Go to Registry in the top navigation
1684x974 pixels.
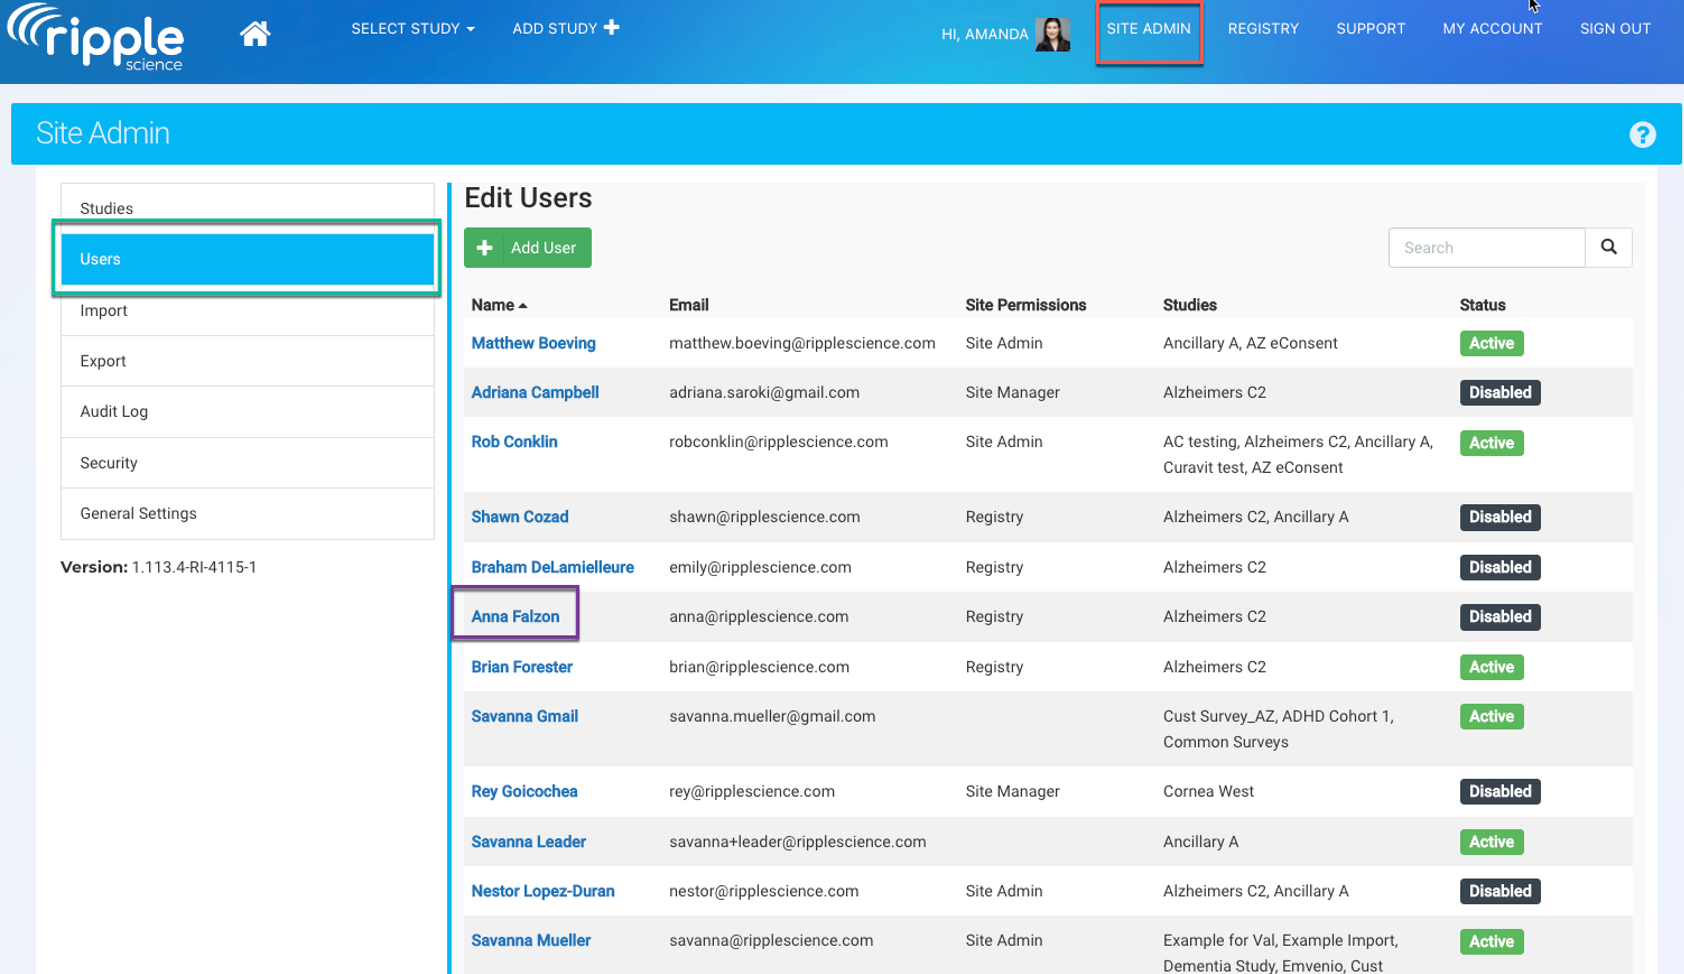click(1263, 29)
